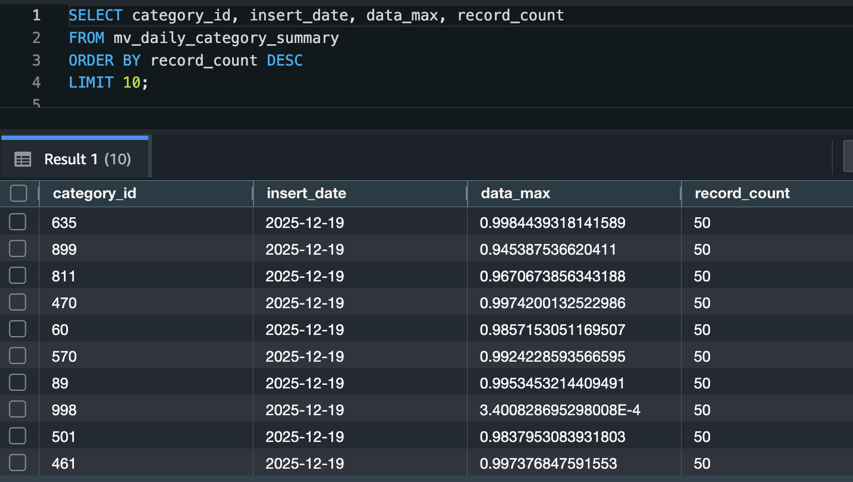Image resolution: width=853 pixels, height=482 pixels.
Task: Select cell with category_id 461
Action: click(146, 463)
